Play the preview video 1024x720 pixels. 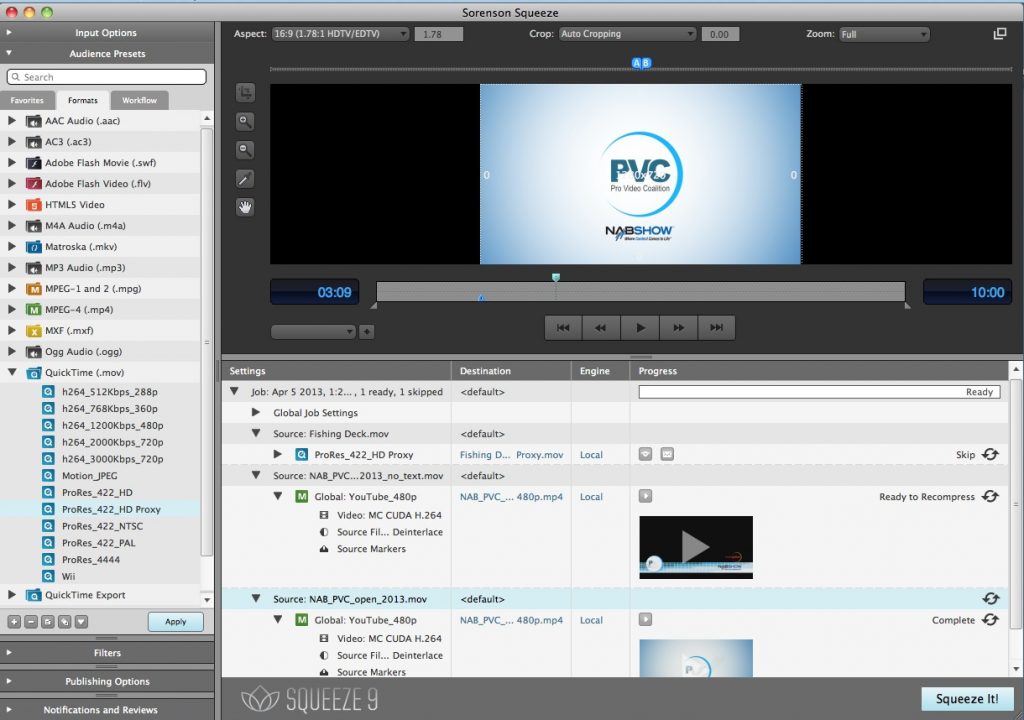[640, 328]
